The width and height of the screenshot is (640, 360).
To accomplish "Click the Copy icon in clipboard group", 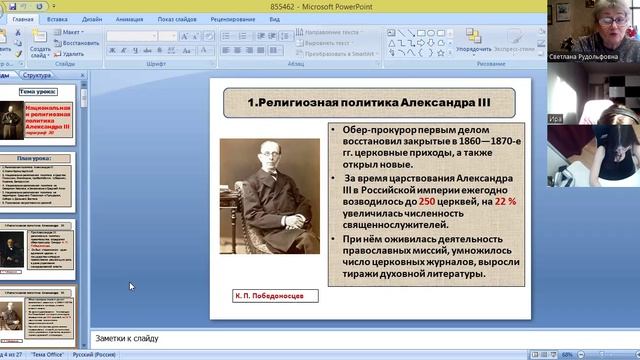I will 18,43.
